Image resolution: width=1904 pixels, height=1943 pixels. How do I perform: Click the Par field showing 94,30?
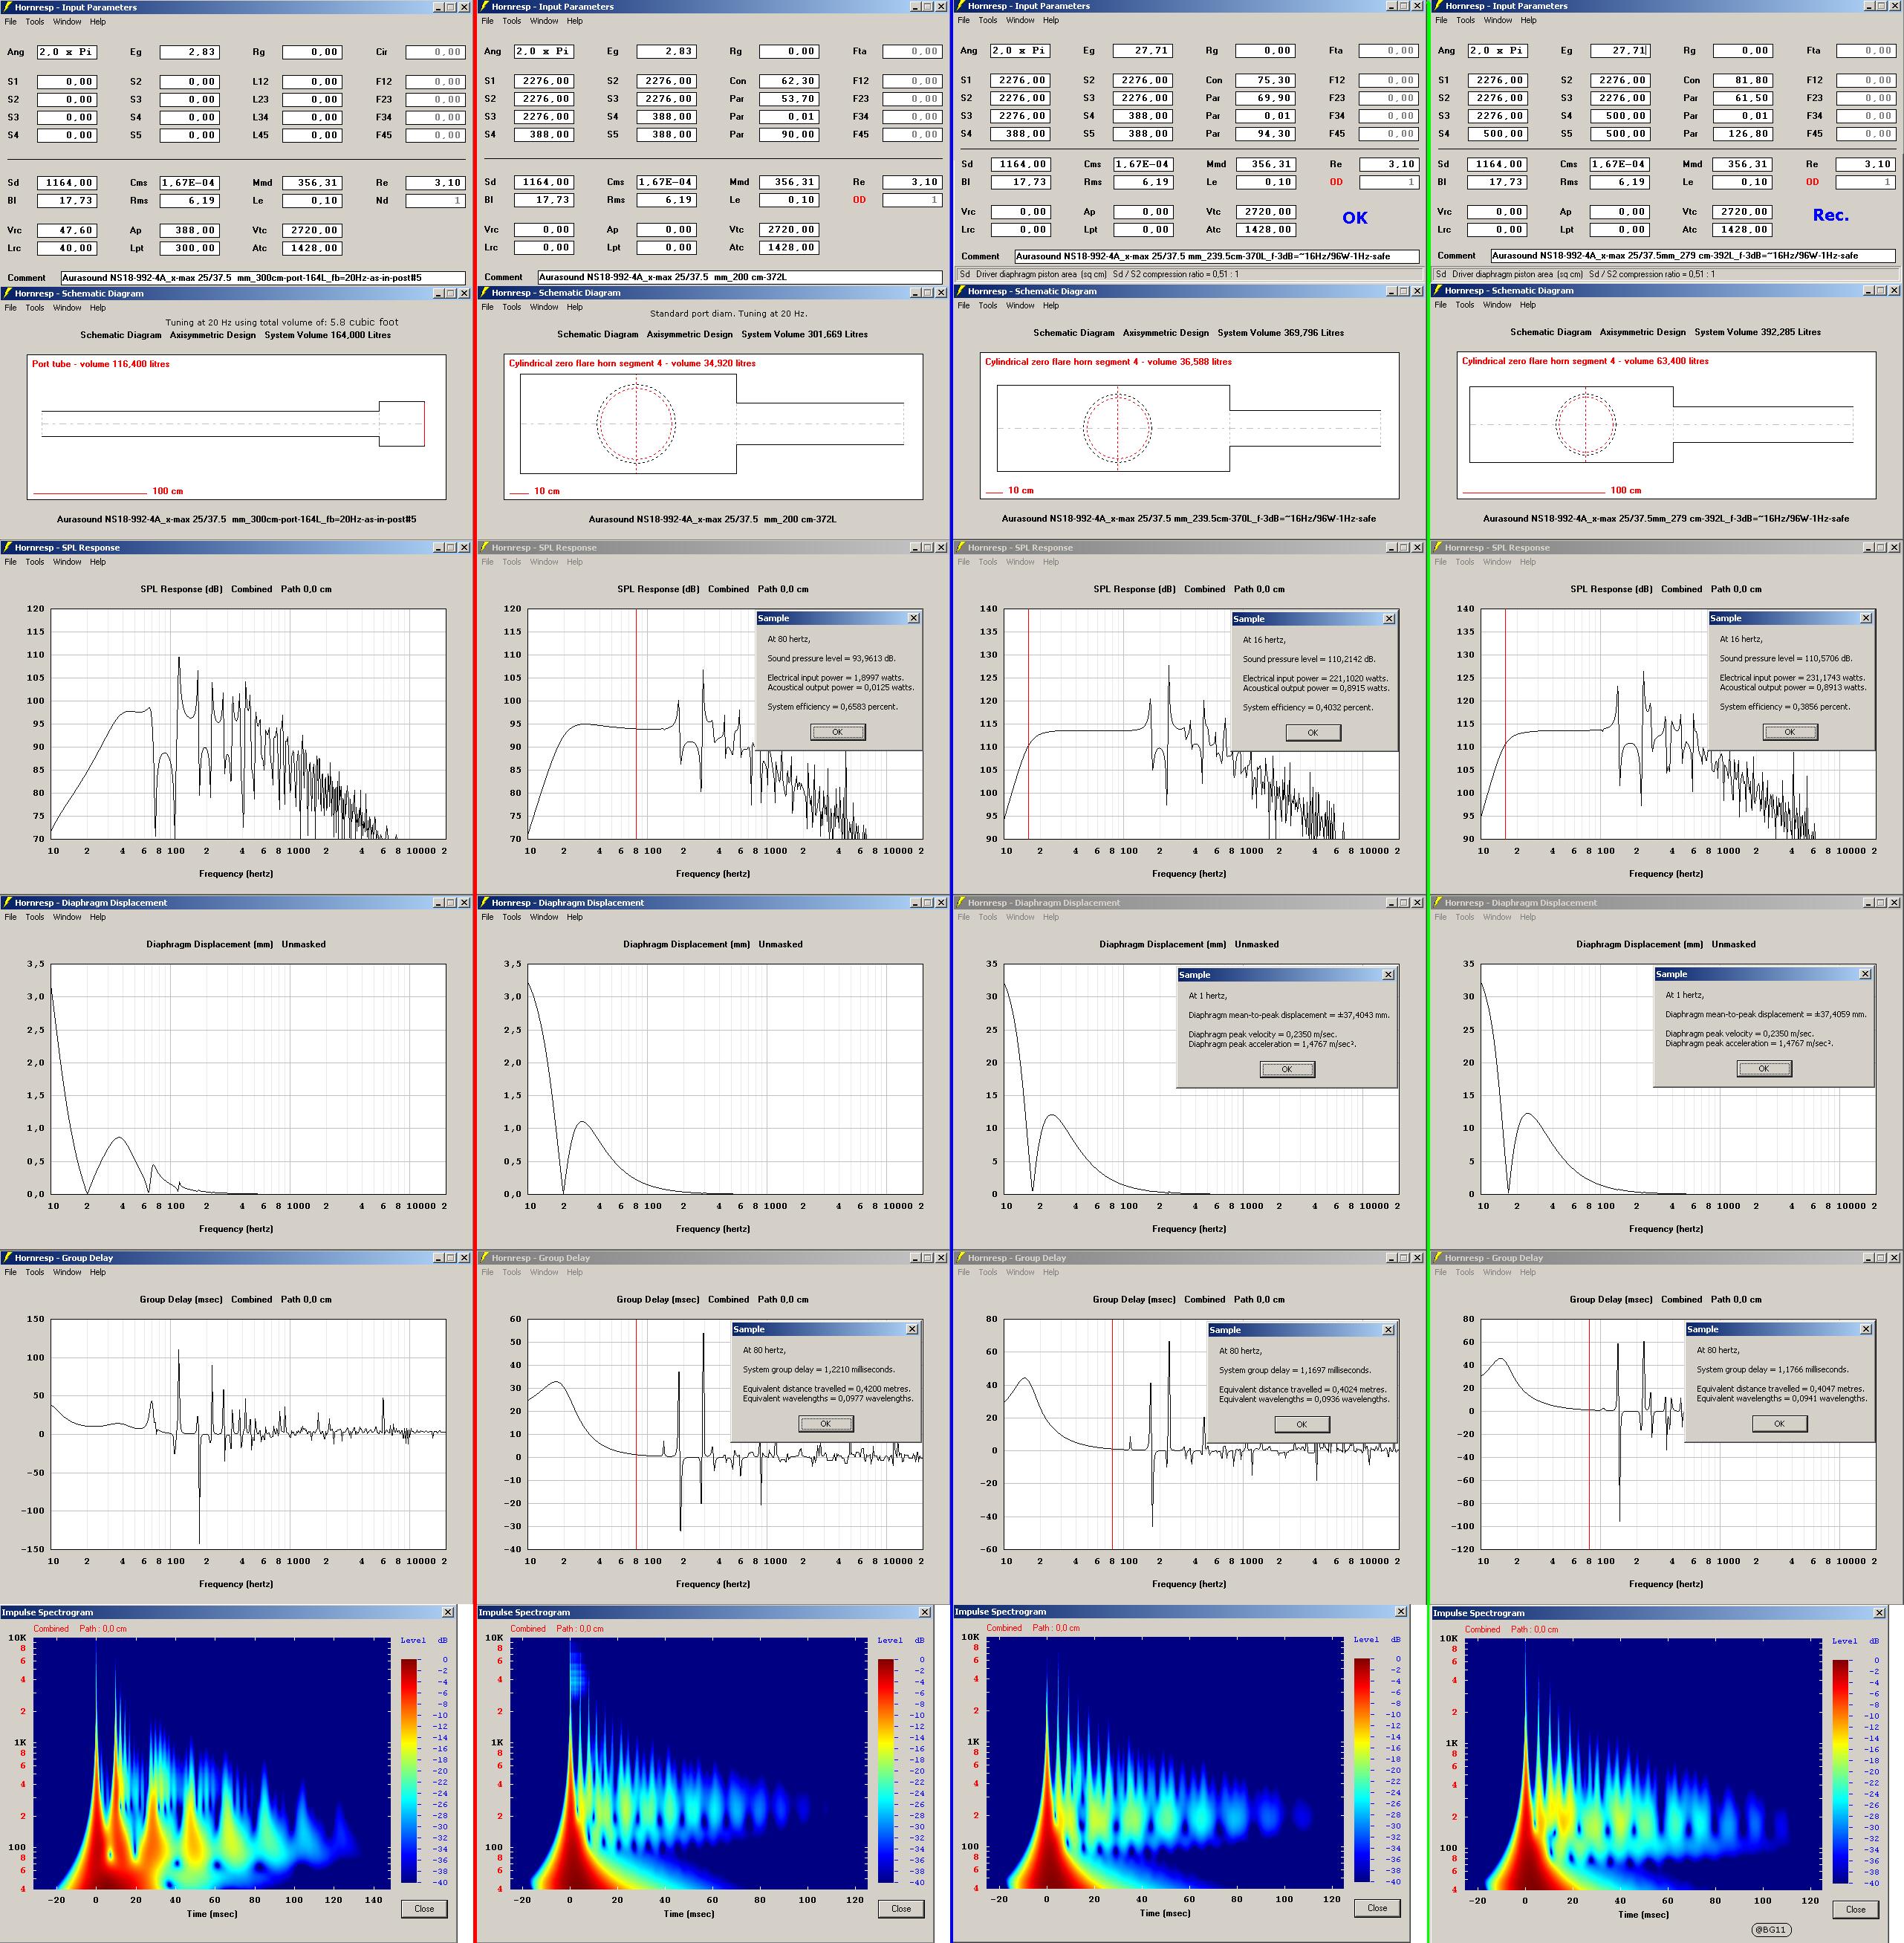click(1265, 134)
